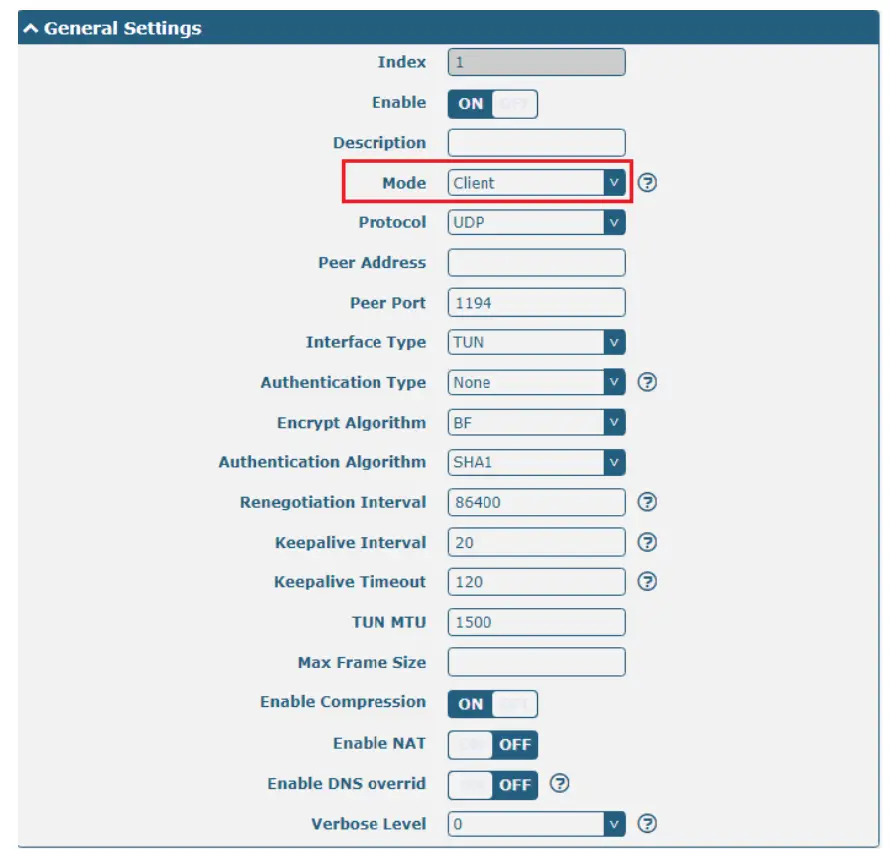Focus the Description text field

point(536,143)
